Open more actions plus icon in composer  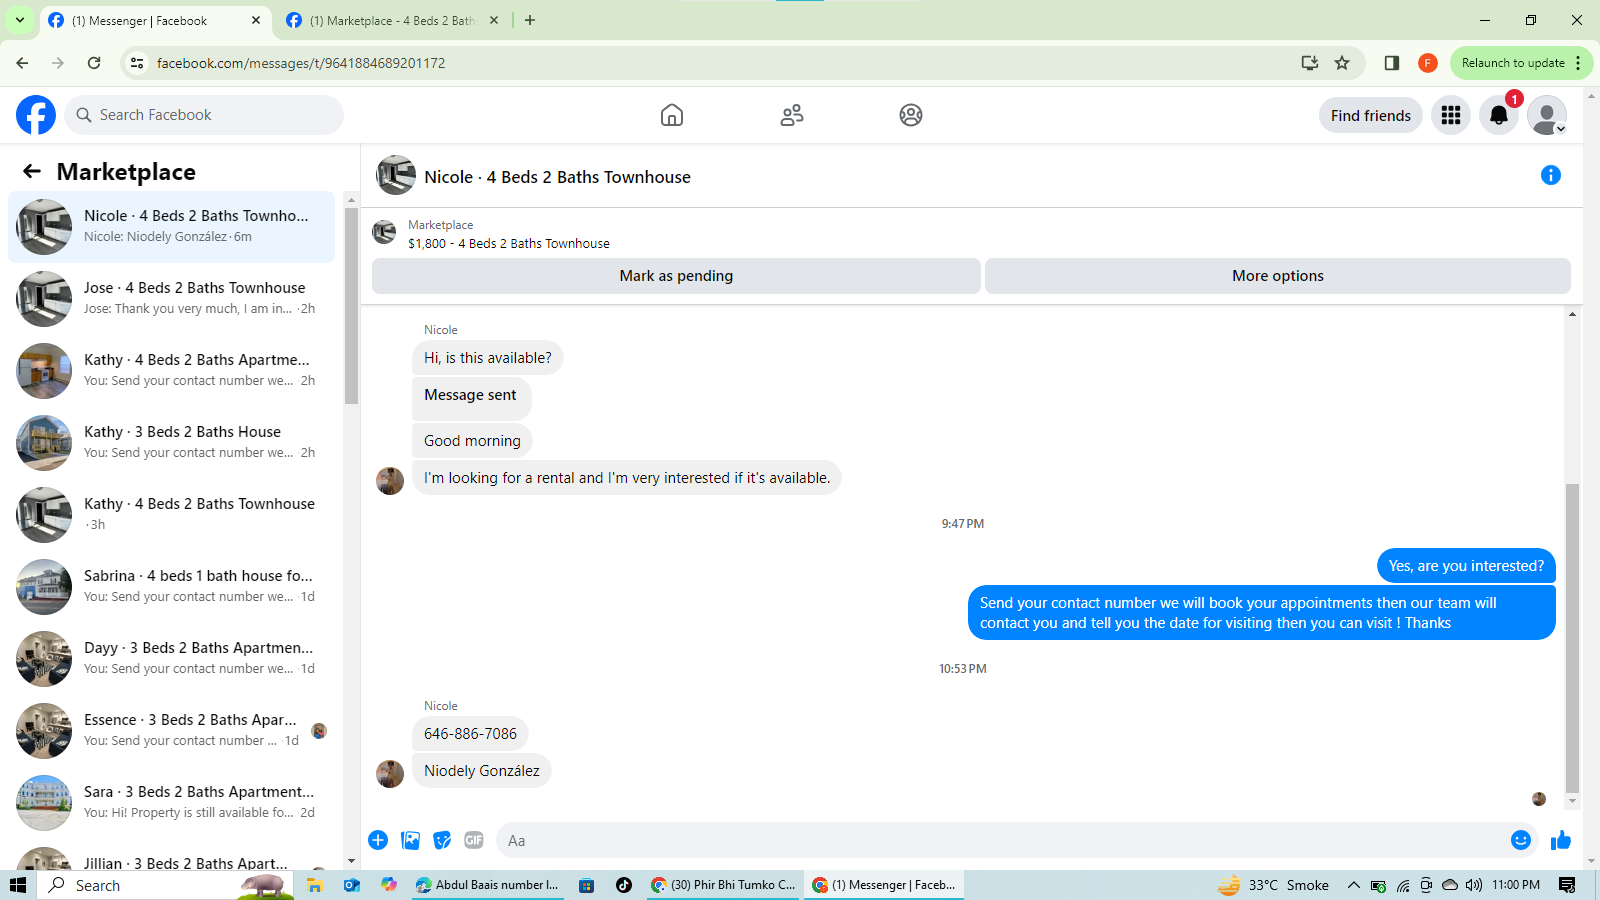tap(378, 840)
